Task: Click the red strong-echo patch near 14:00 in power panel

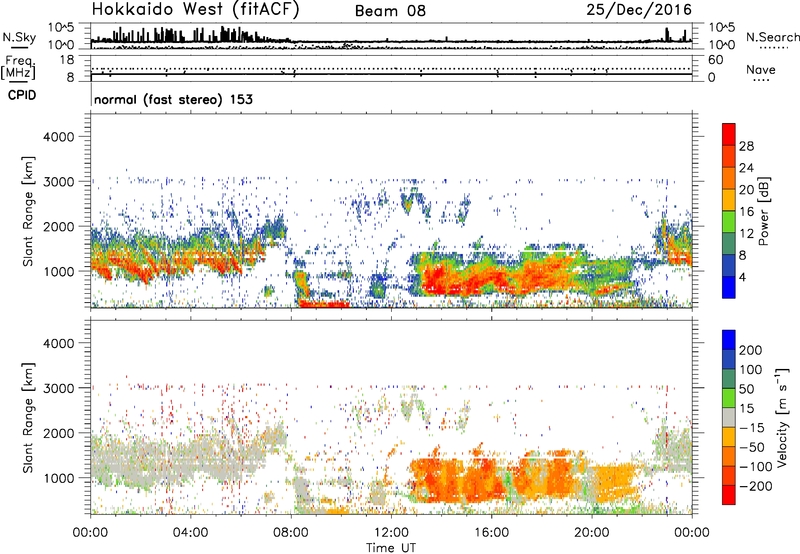Action: coord(441,281)
